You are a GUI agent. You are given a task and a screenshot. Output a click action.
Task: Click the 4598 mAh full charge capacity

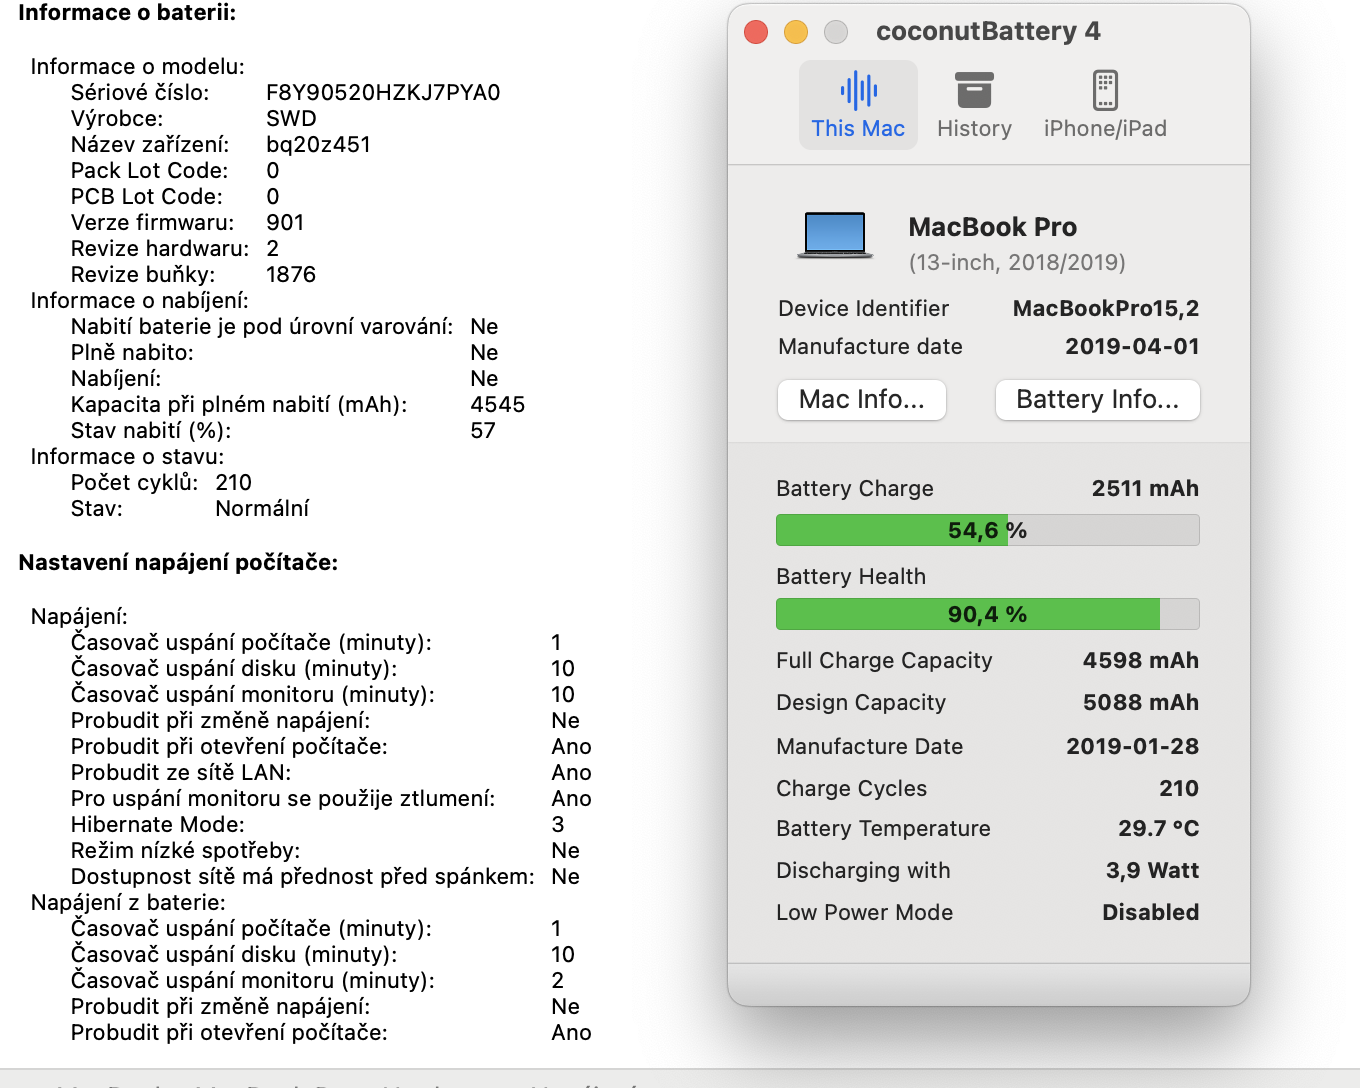tap(1141, 660)
